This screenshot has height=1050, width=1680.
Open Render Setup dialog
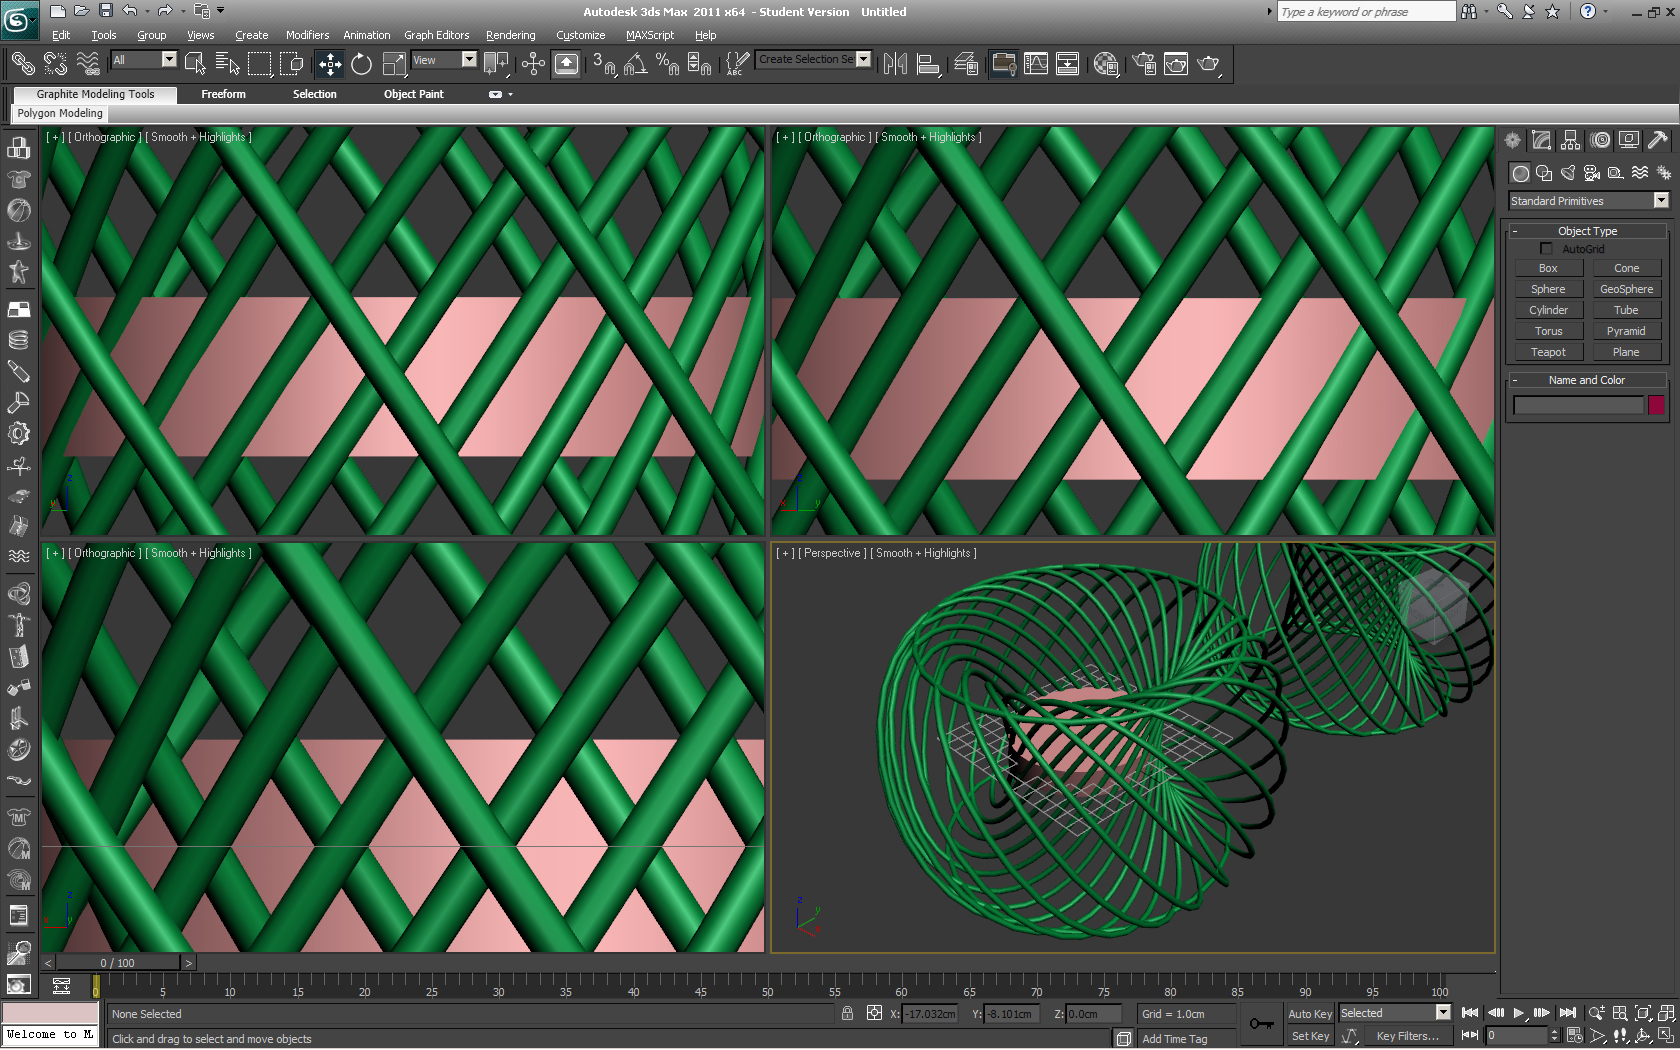1144,64
